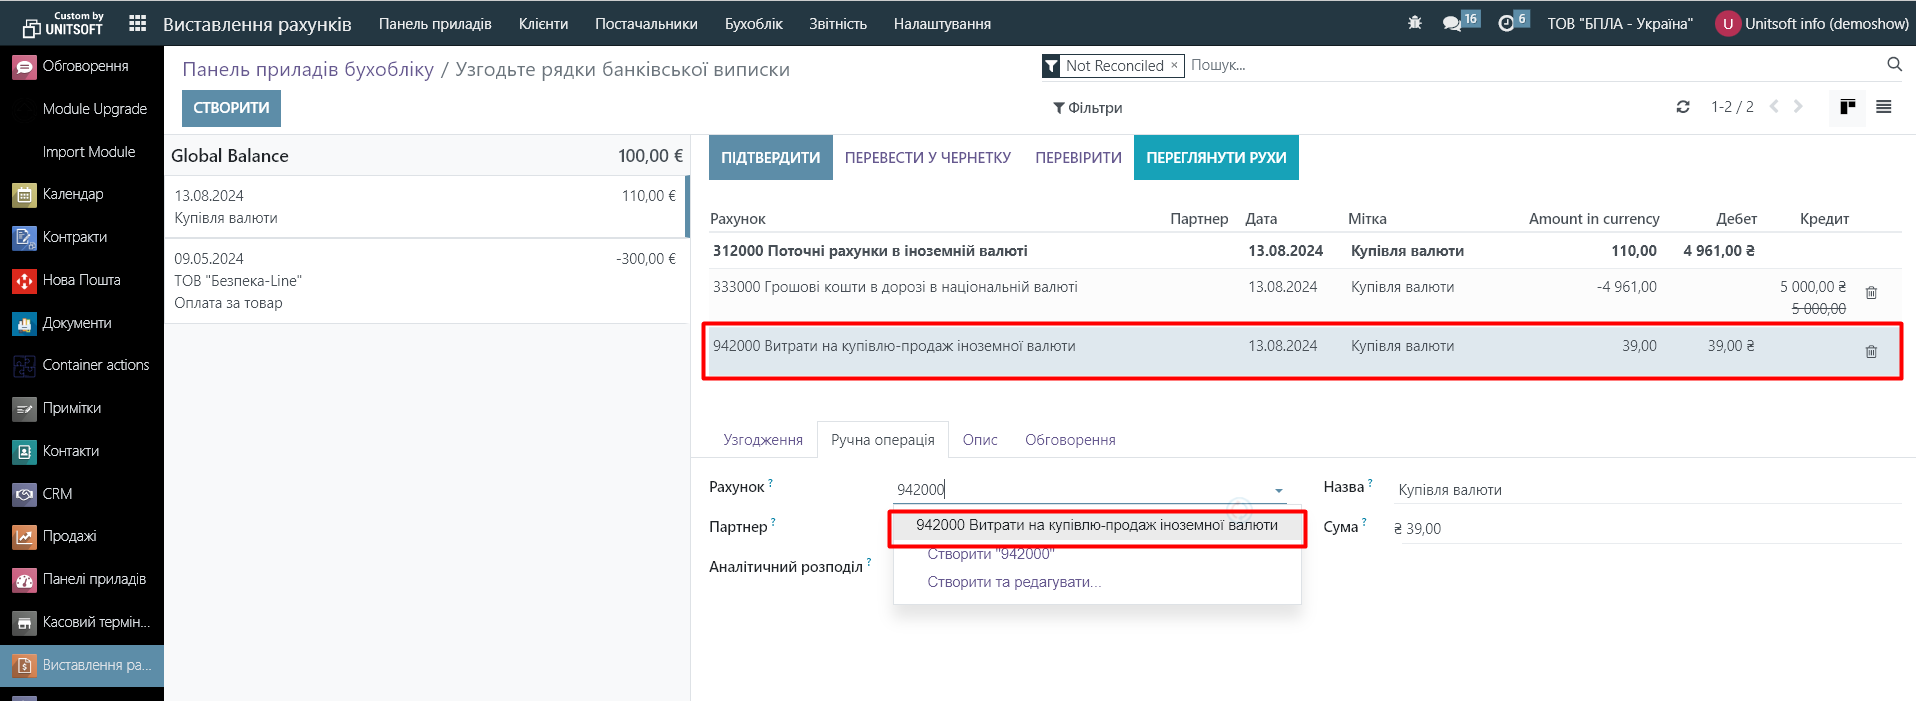Click the ПІДТВЕРДИТИ button
The width and height of the screenshot is (1916, 701).
click(770, 158)
